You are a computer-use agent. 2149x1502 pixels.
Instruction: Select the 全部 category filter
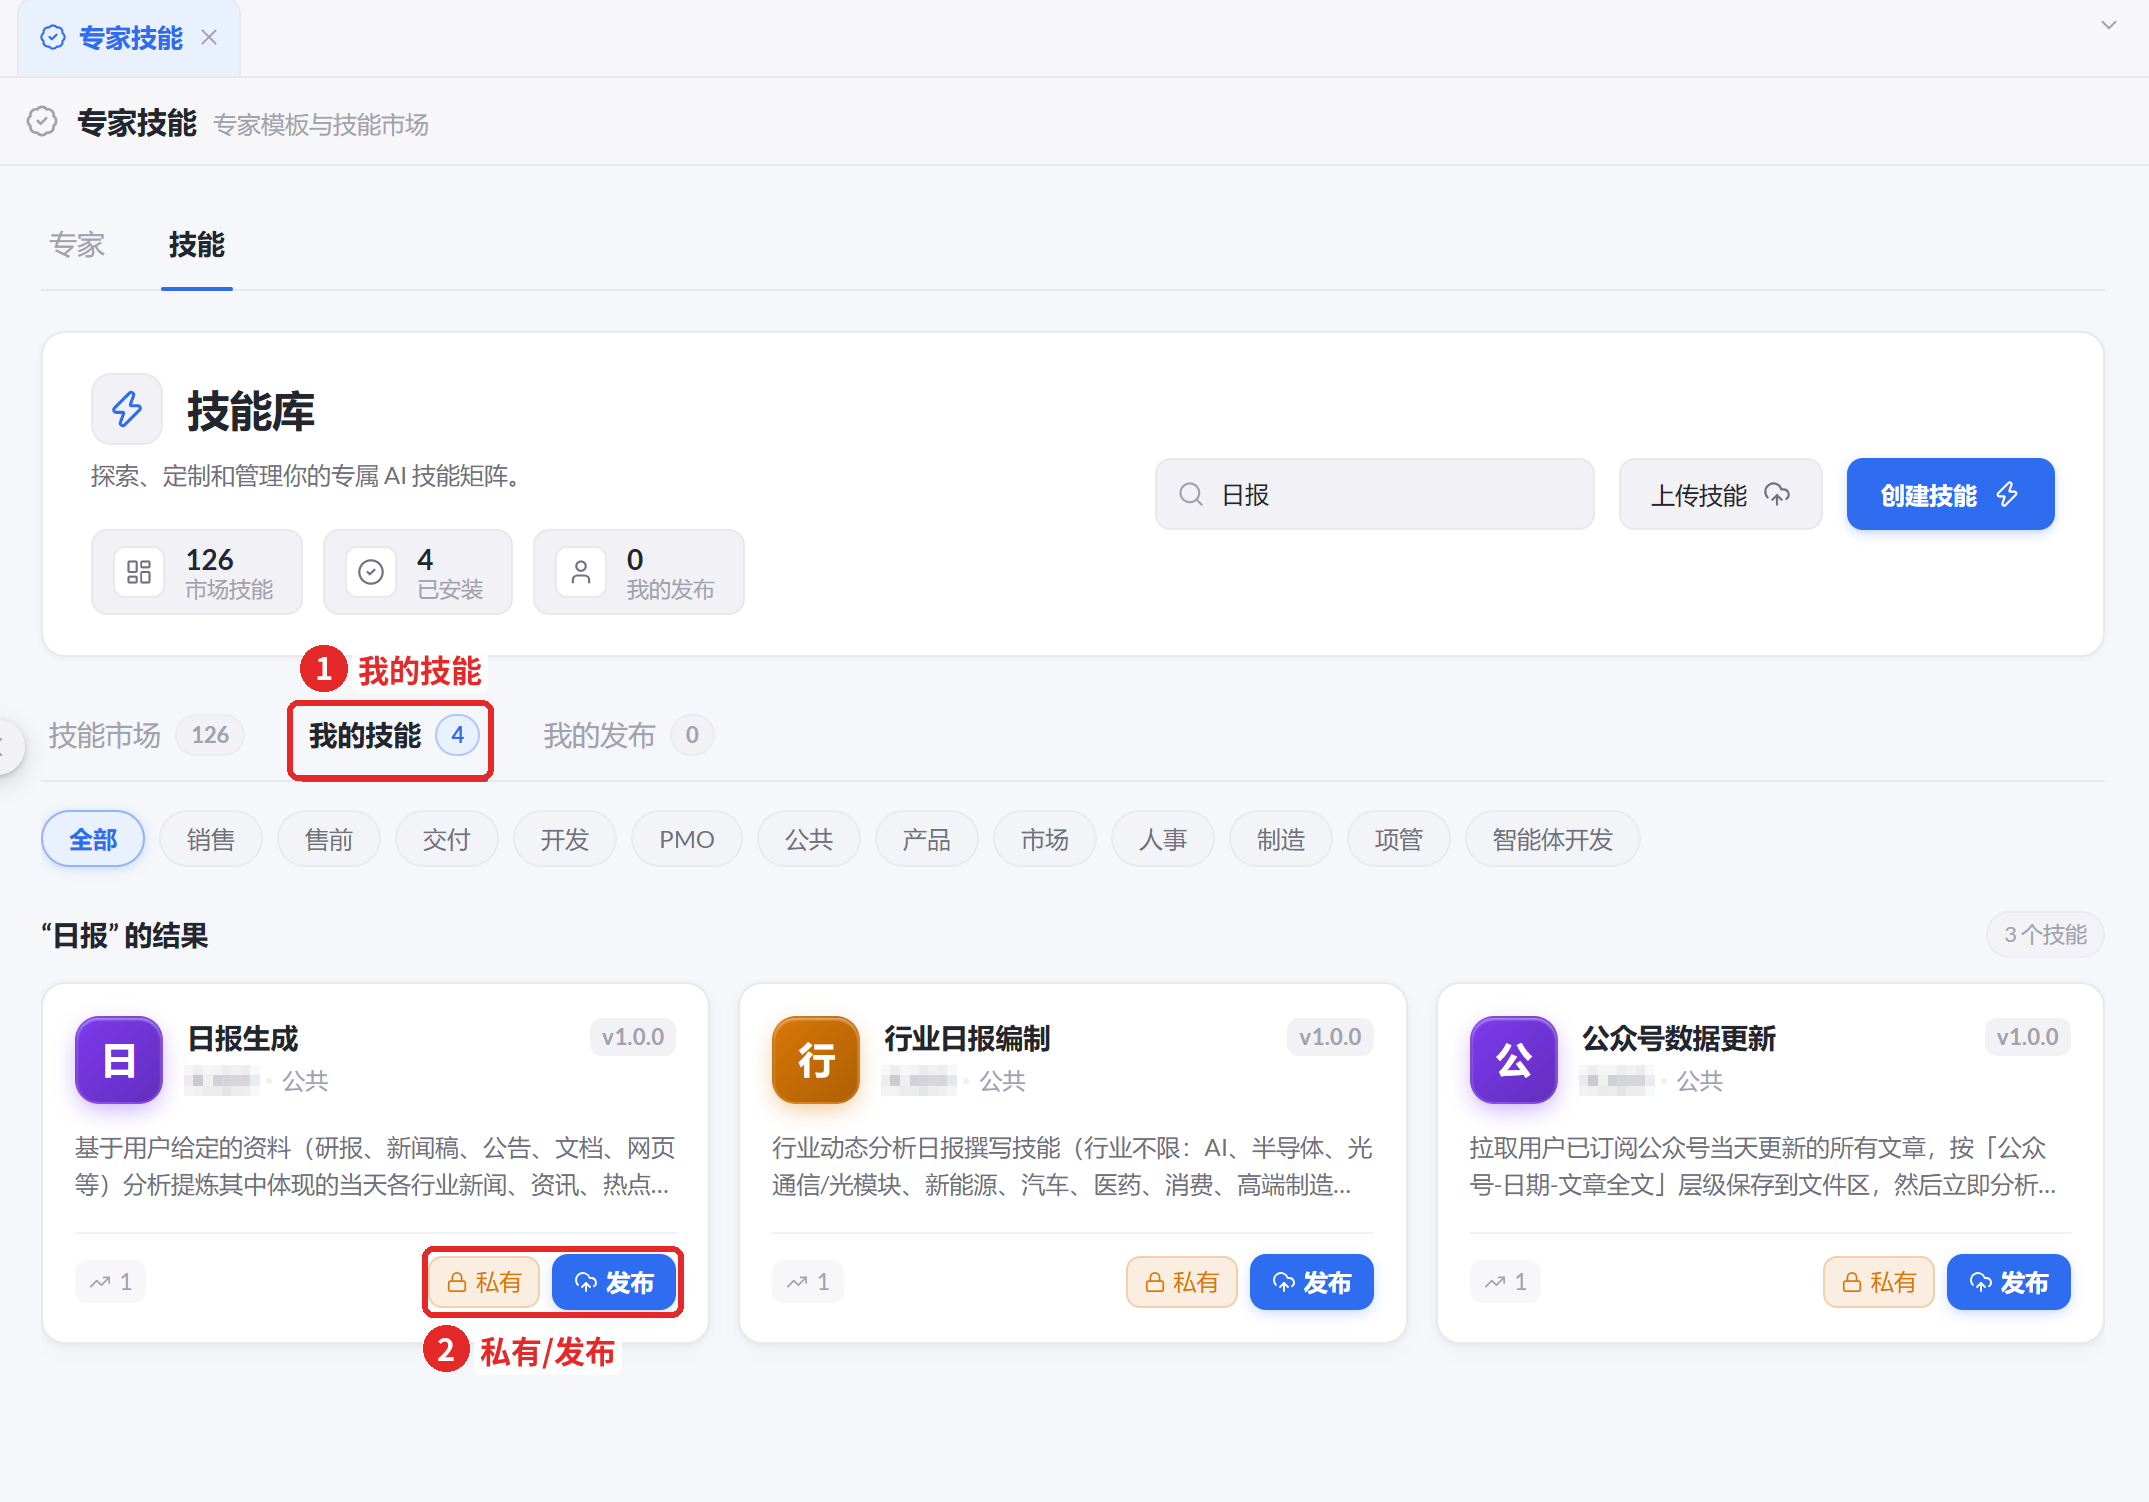pyautogui.click(x=93, y=839)
